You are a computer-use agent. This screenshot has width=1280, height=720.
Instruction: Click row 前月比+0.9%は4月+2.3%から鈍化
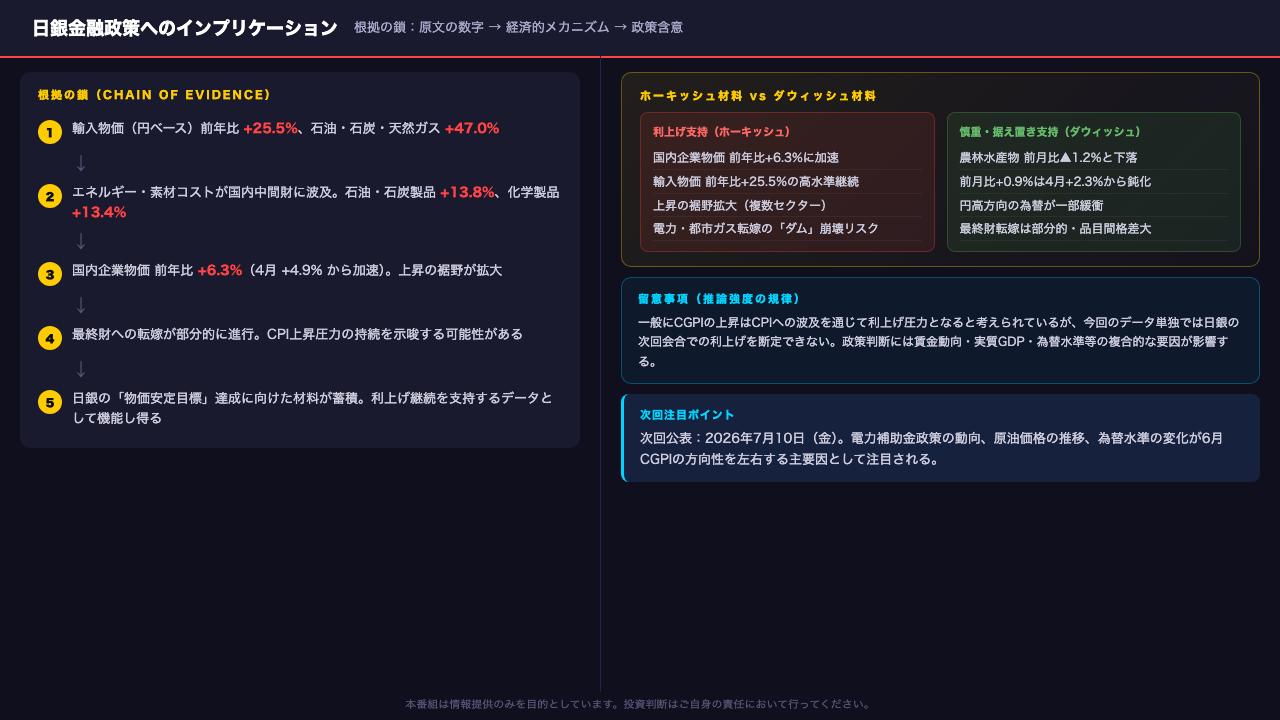(x=1093, y=181)
